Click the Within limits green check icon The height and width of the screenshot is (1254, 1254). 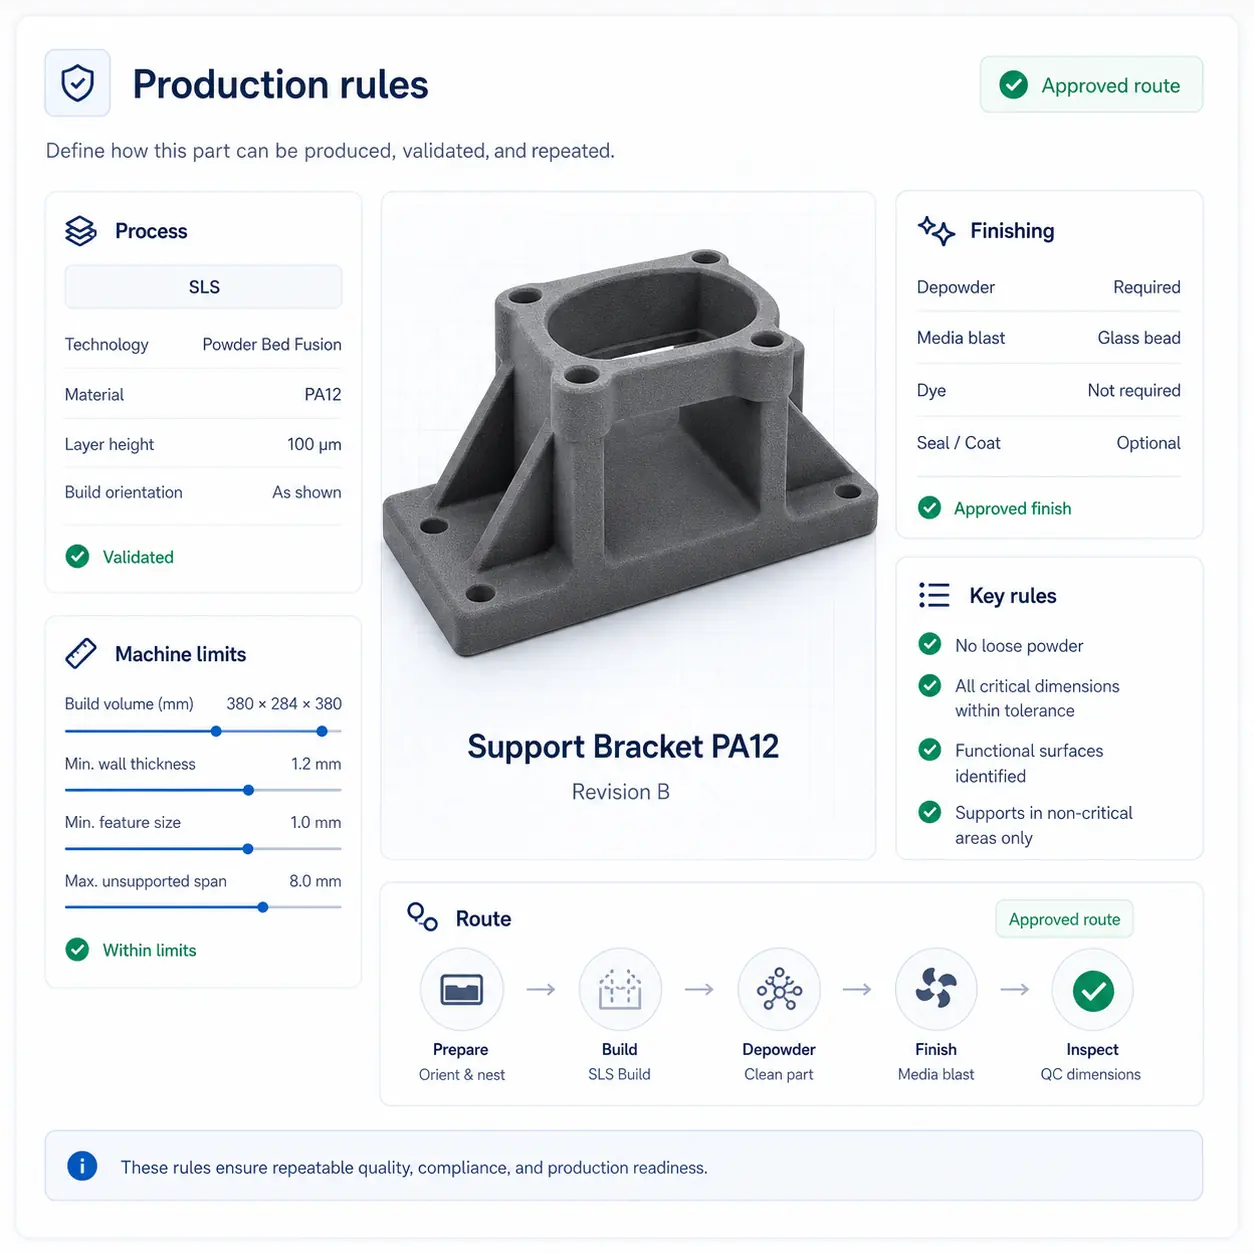coord(77,949)
